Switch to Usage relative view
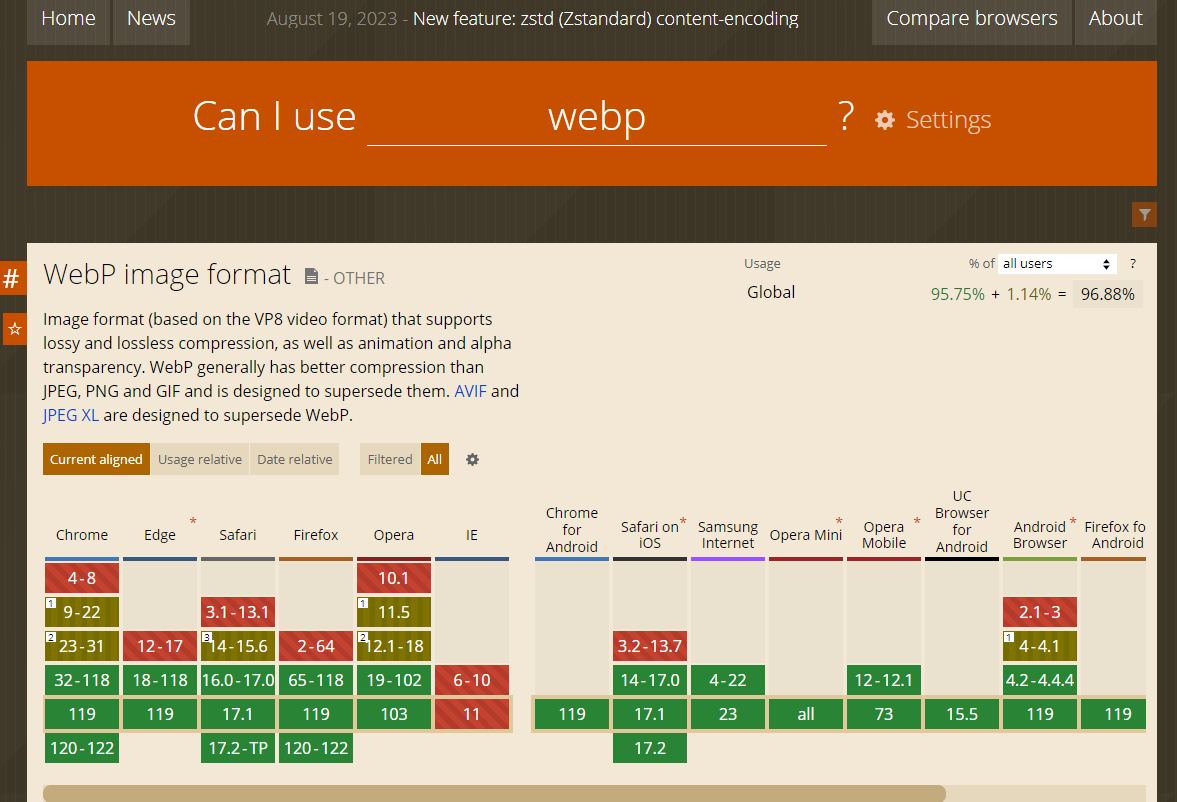Viewport: 1177px width, 802px height. 200,460
